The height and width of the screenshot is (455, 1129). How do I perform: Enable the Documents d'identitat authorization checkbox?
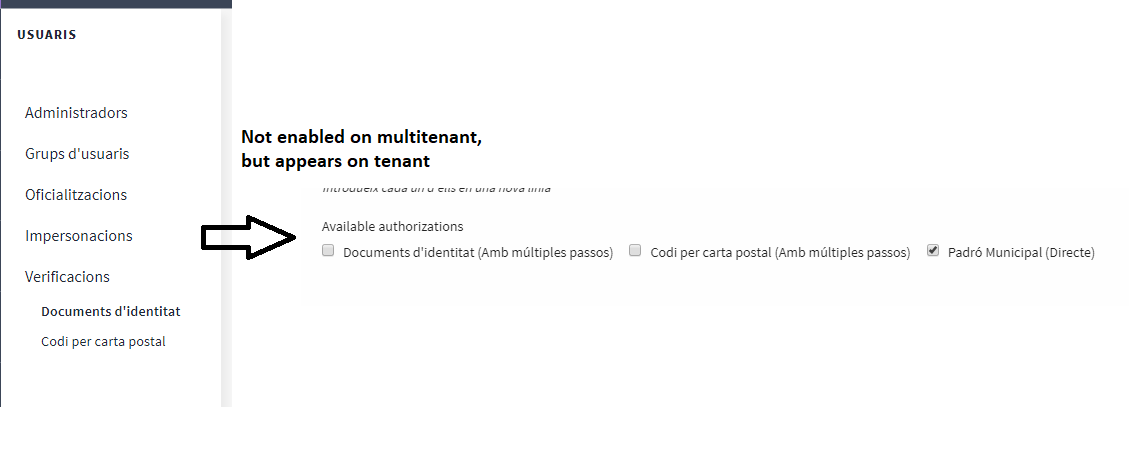(x=328, y=251)
